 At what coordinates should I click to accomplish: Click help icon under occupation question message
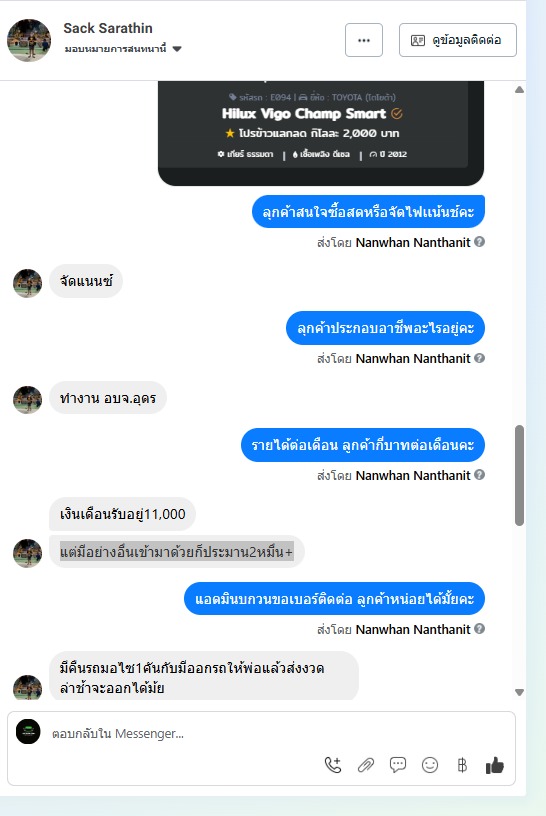coord(480,358)
